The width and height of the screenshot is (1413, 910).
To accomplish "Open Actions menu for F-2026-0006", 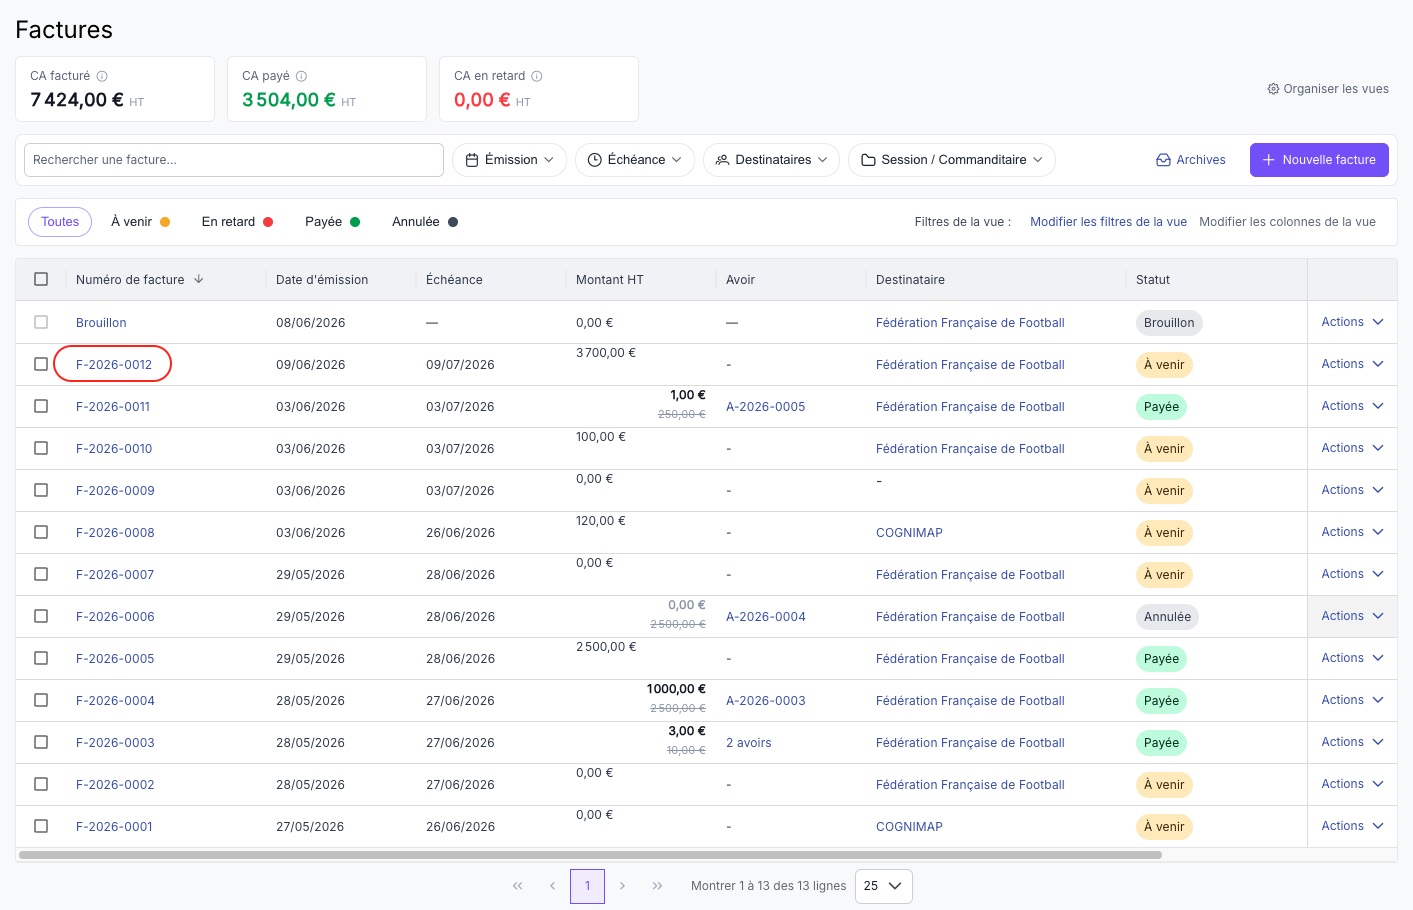I will coord(1352,616).
